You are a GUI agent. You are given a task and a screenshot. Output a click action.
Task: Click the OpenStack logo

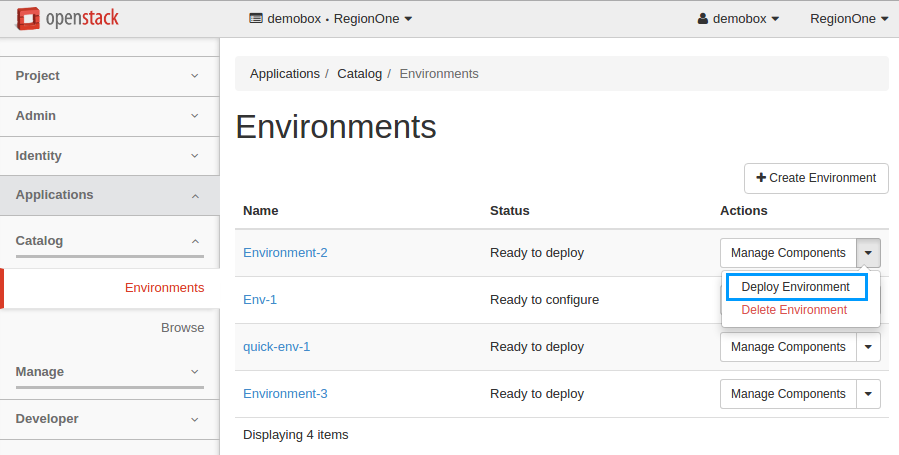coord(67,18)
